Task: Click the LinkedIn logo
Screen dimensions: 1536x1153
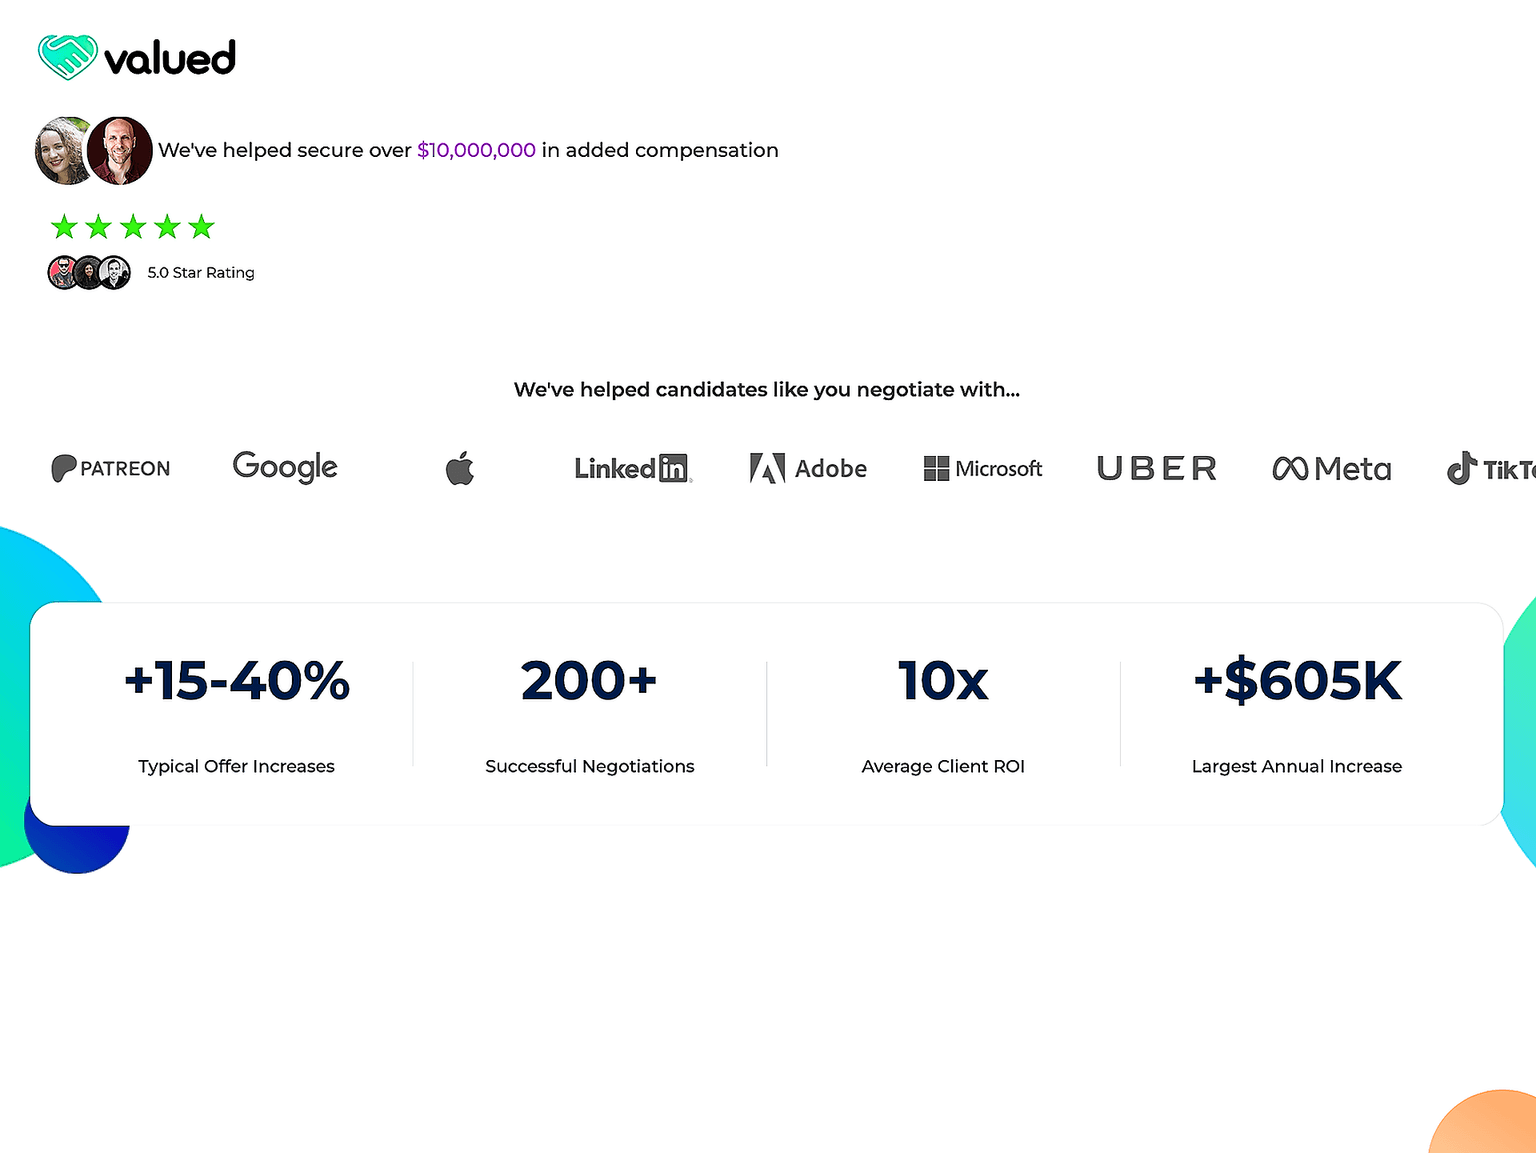Action: click(632, 468)
